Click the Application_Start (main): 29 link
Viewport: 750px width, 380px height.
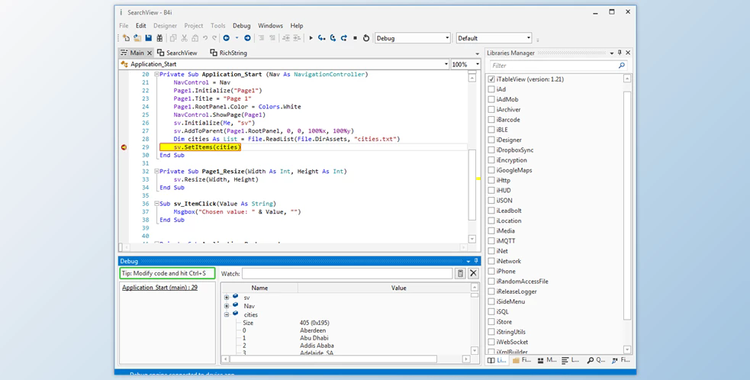[160, 288]
